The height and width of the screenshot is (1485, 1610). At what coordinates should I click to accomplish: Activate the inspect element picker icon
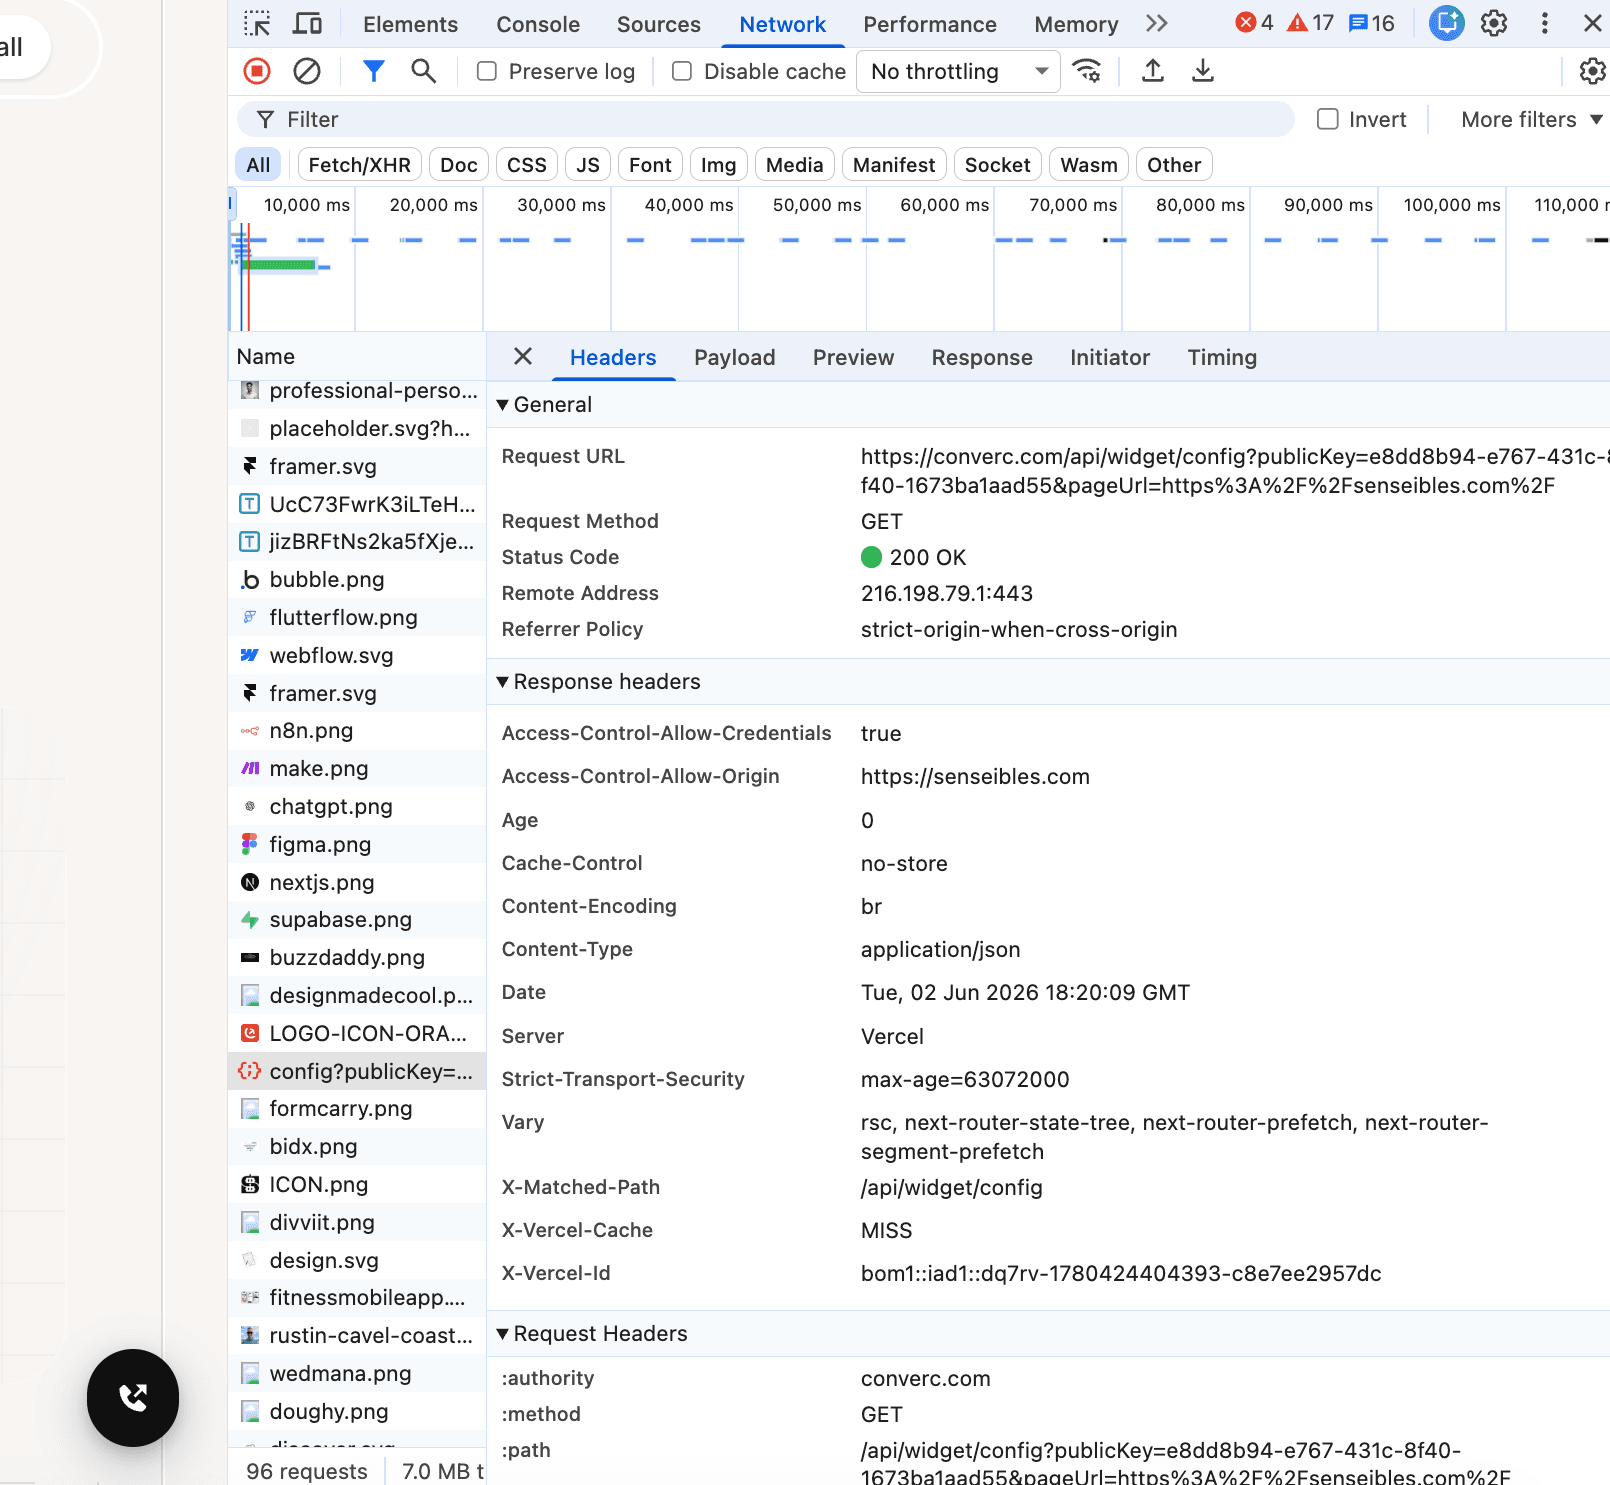(257, 23)
